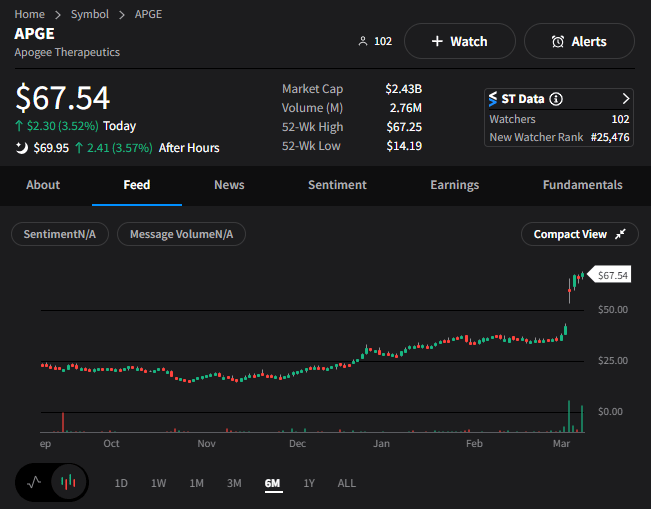Switch to Compact View

coord(580,234)
